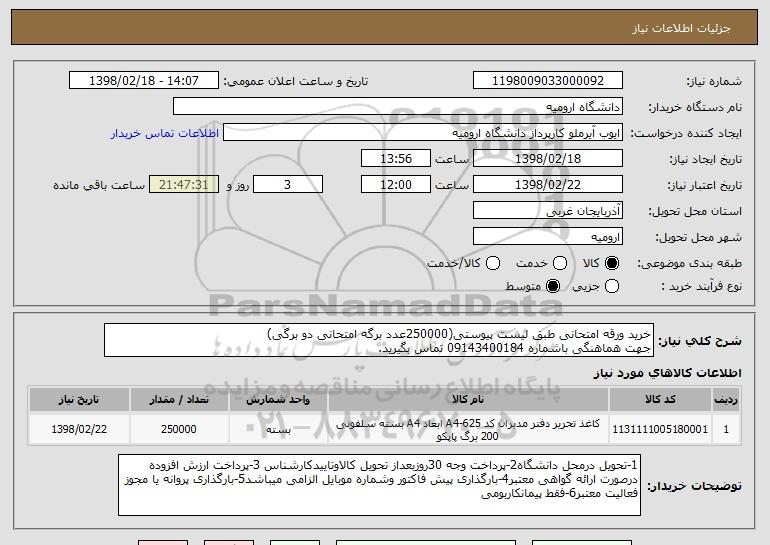This screenshot has height=545, width=770.
Task: Choose the متوسط purchase type radio
Action: click(552, 286)
